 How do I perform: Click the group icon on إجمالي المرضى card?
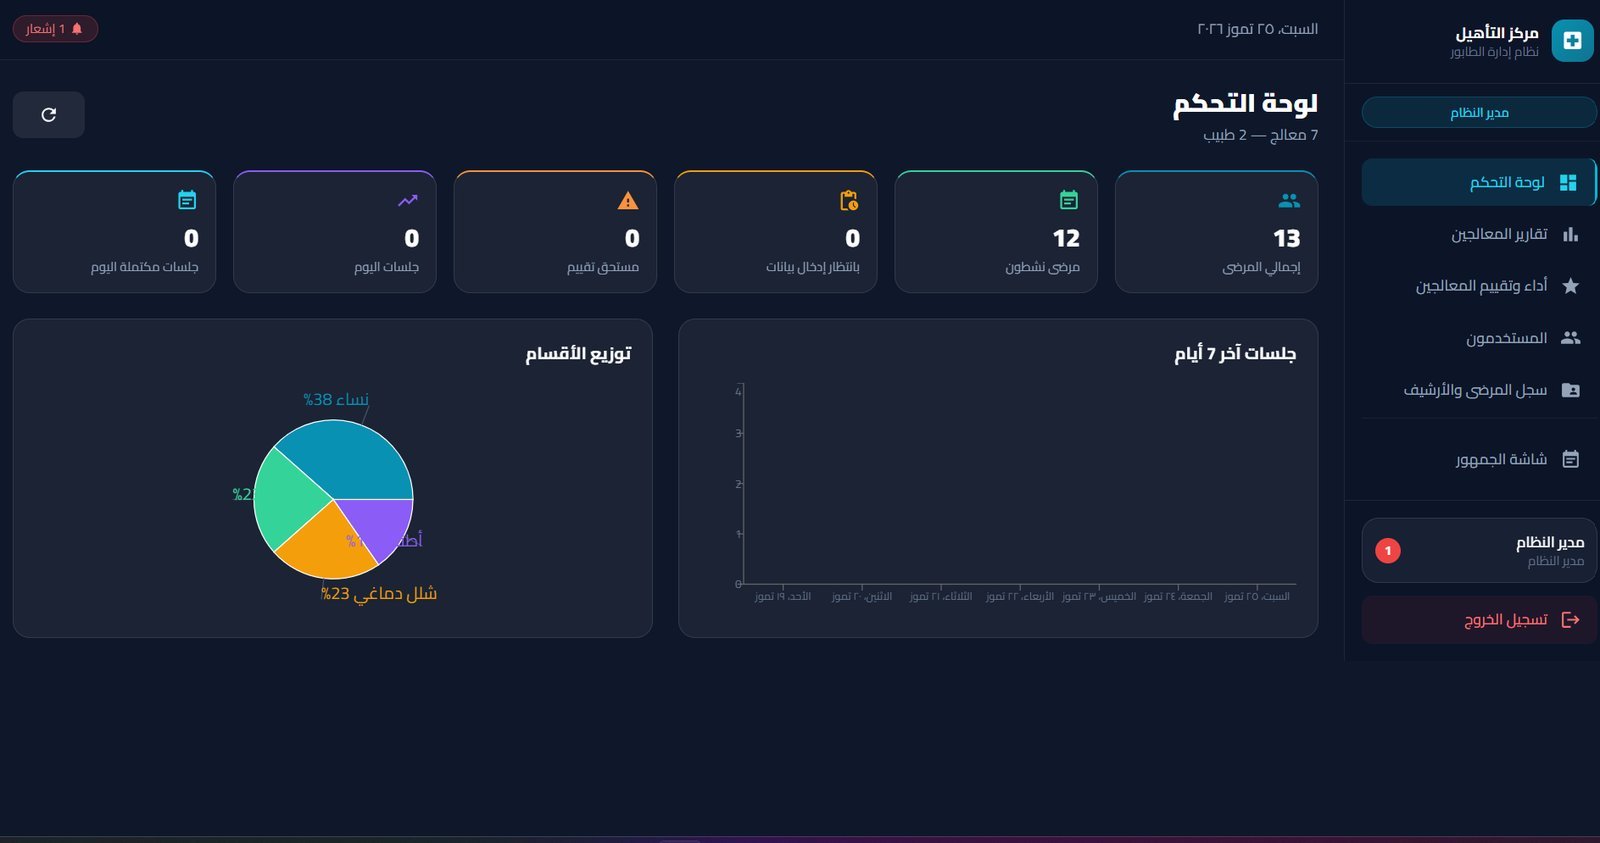1289,201
